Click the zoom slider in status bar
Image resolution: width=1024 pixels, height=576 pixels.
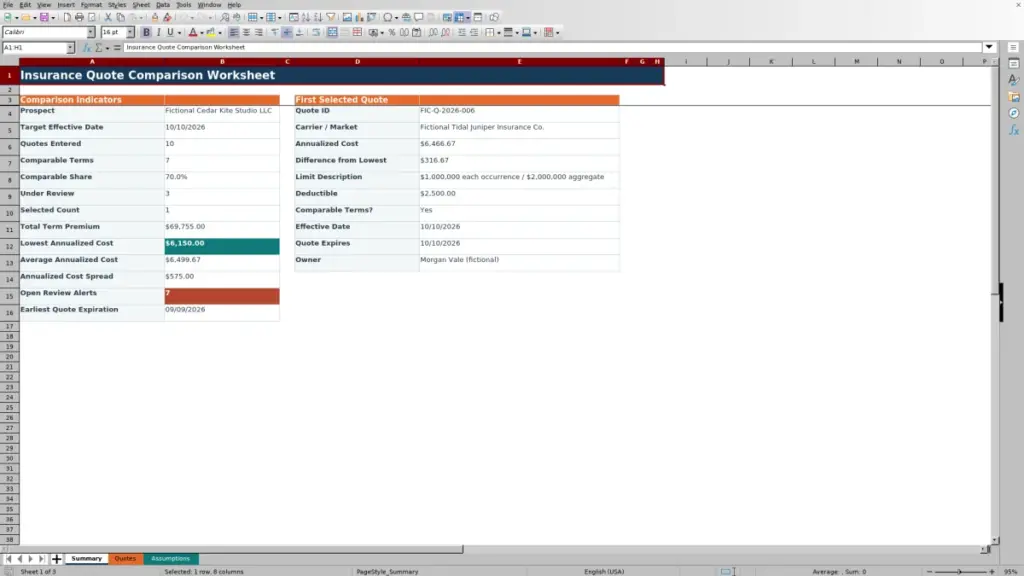click(960, 572)
